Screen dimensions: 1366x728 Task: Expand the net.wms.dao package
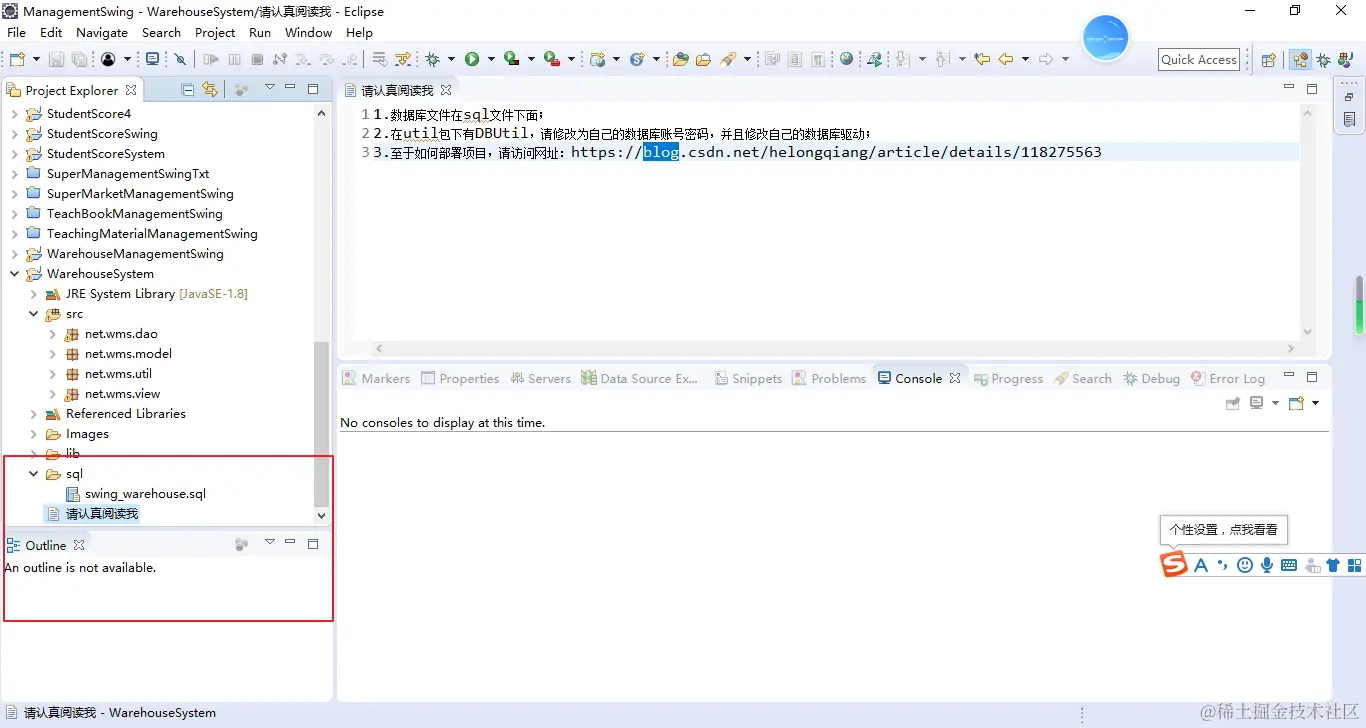point(52,334)
